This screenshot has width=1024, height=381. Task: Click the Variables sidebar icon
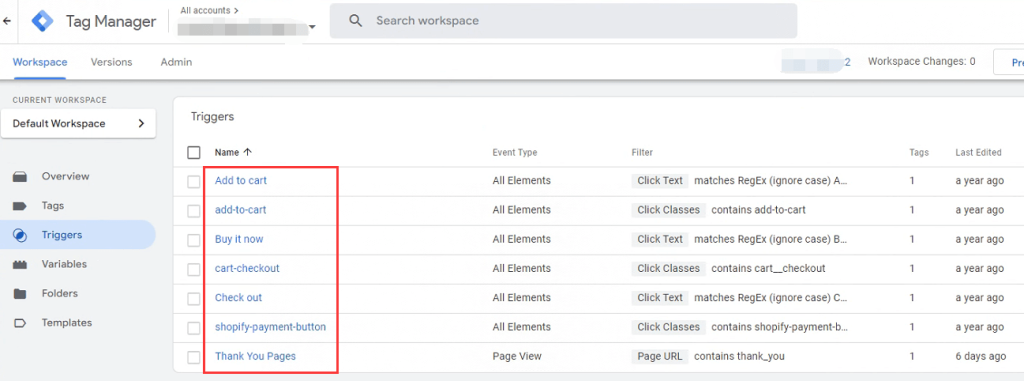20,265
